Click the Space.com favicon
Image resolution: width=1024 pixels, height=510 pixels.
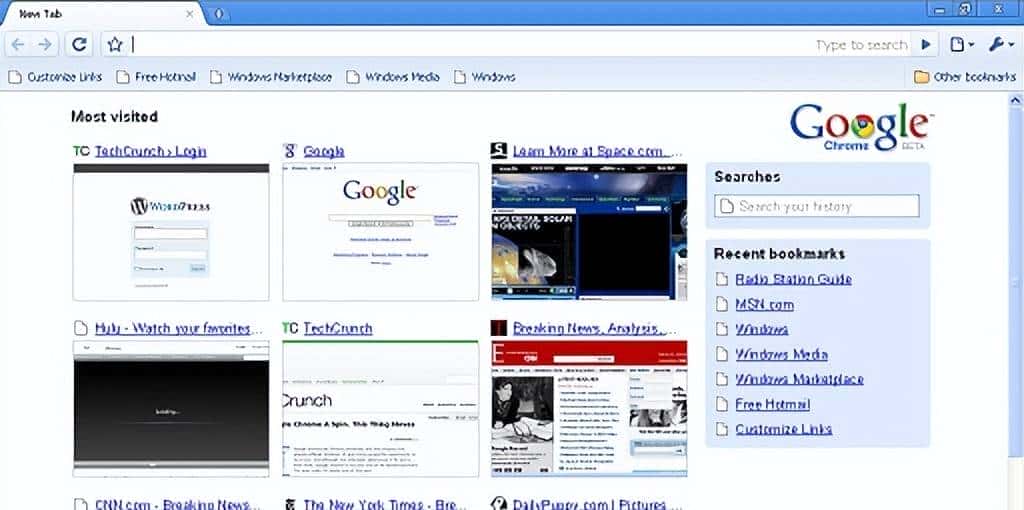pos(499,151)
